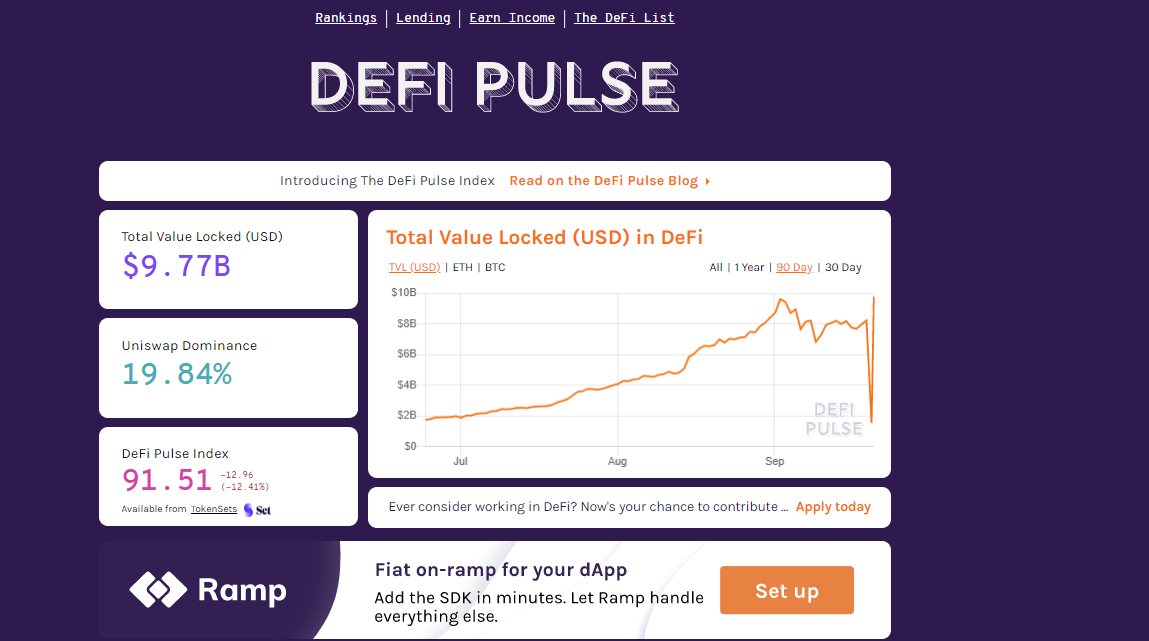Click the Set protocol logo icon

[x=257, y=510]
